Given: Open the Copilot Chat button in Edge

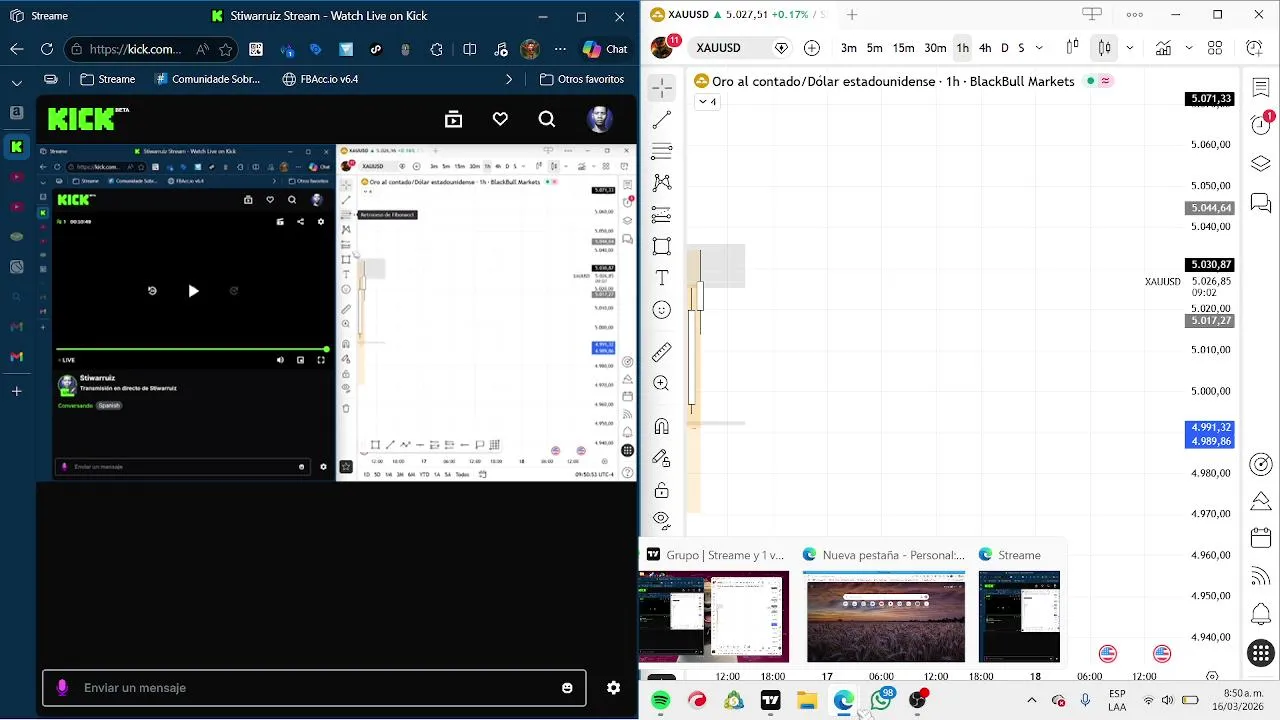Looking at the screenshot, I should tap(605, 49).
